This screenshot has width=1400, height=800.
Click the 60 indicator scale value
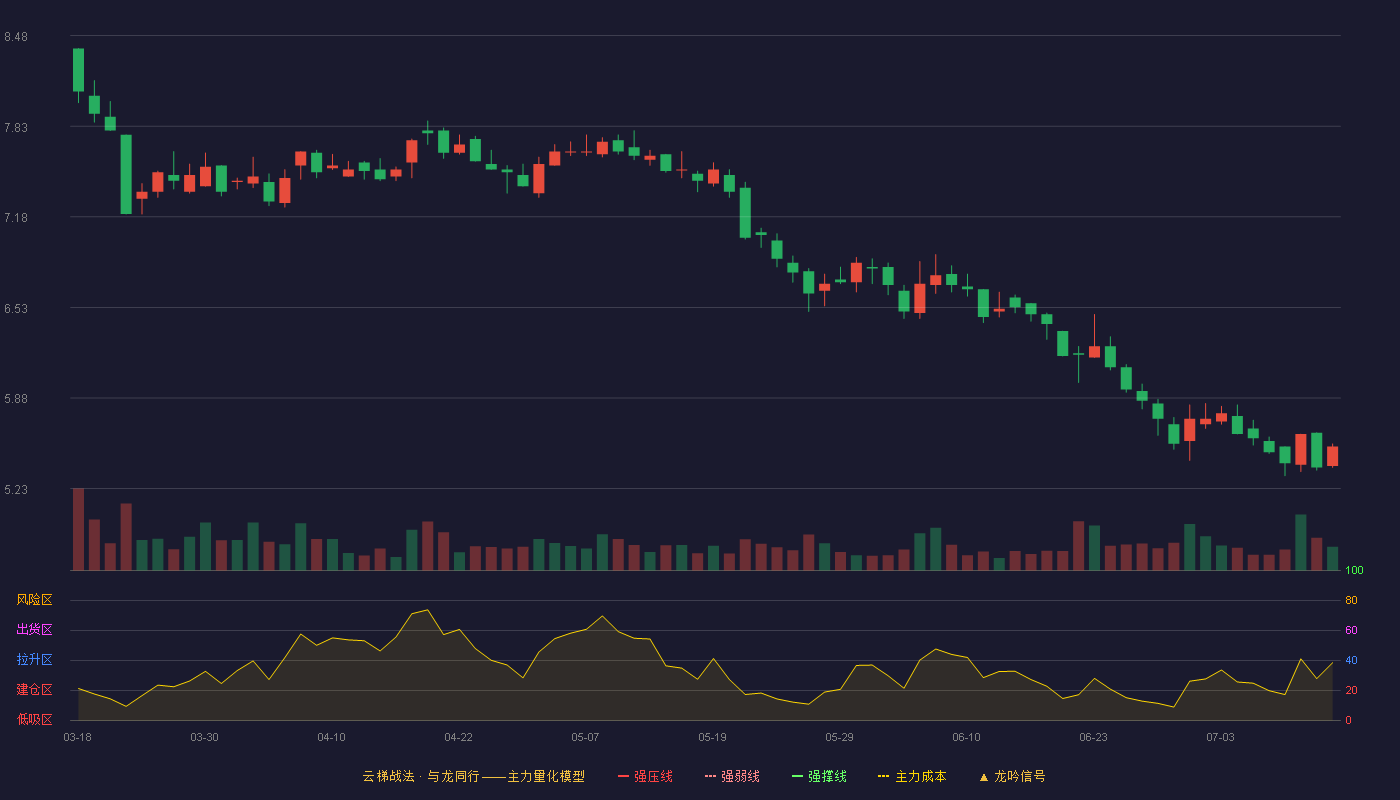1351,630
